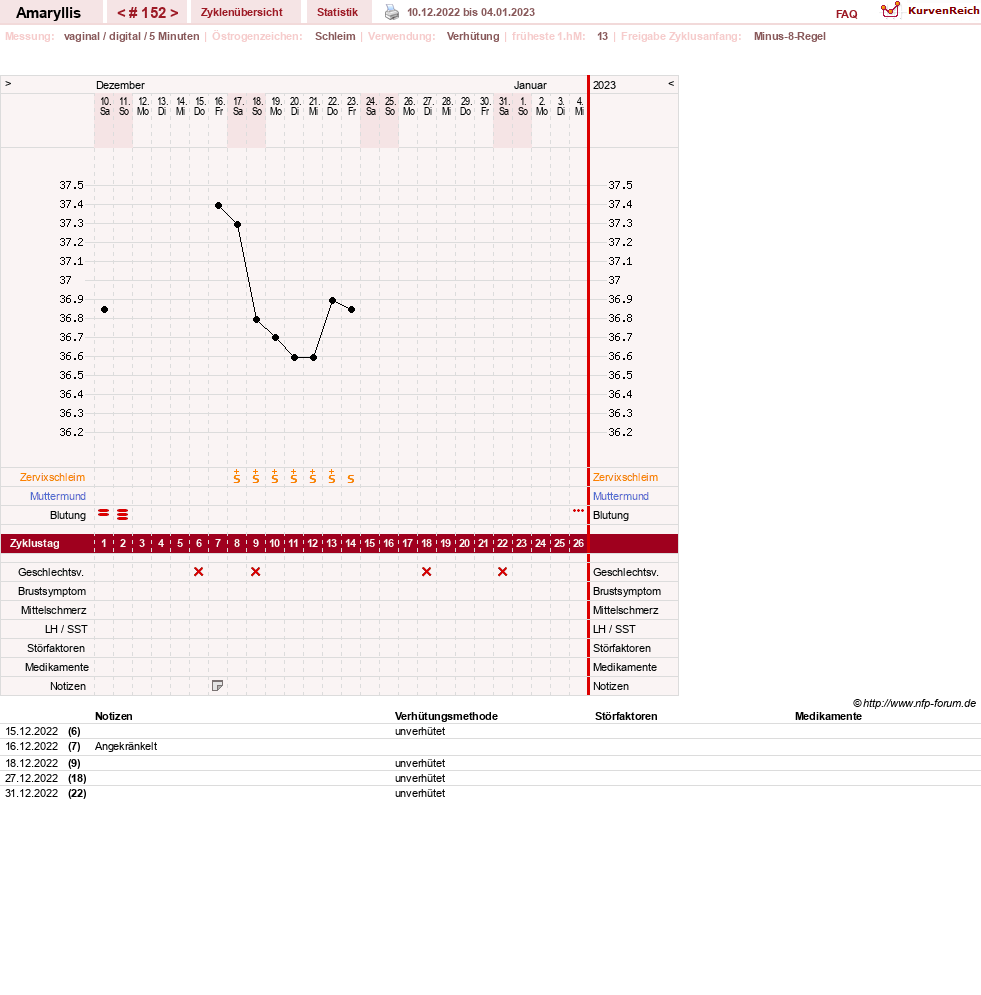
Task: Click the 'Schleim' estrogen sign value
Action: [335, 36]
